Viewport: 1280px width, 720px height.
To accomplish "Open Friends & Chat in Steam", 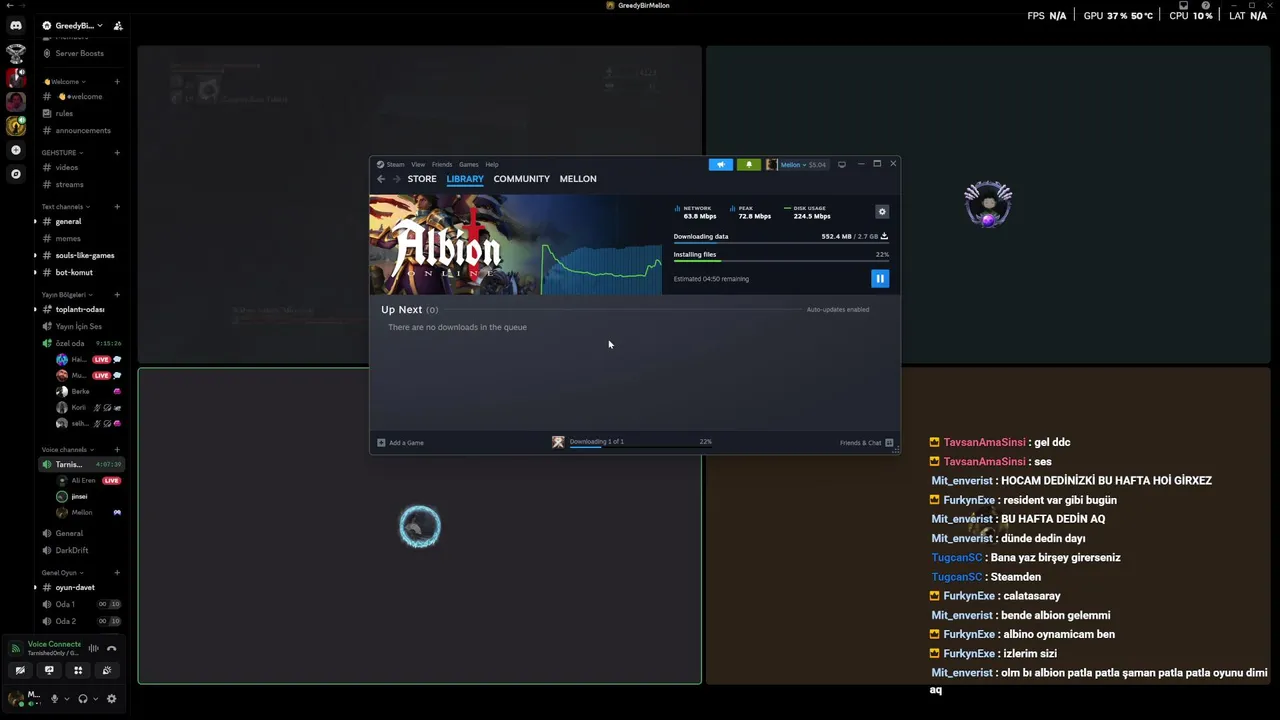I will click(x=866, y=442).
